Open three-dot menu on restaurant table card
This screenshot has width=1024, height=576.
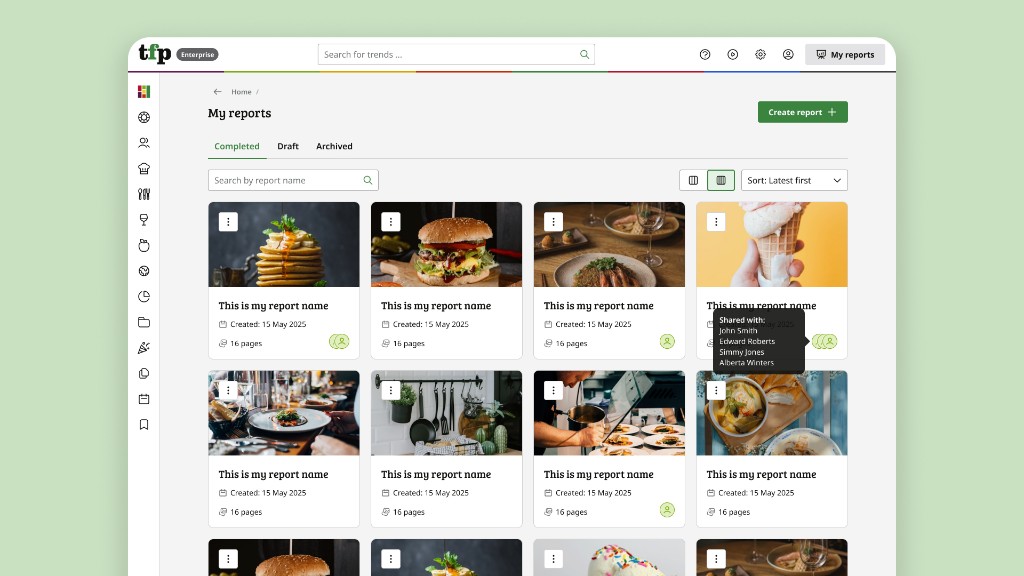[x=228, y=391]
